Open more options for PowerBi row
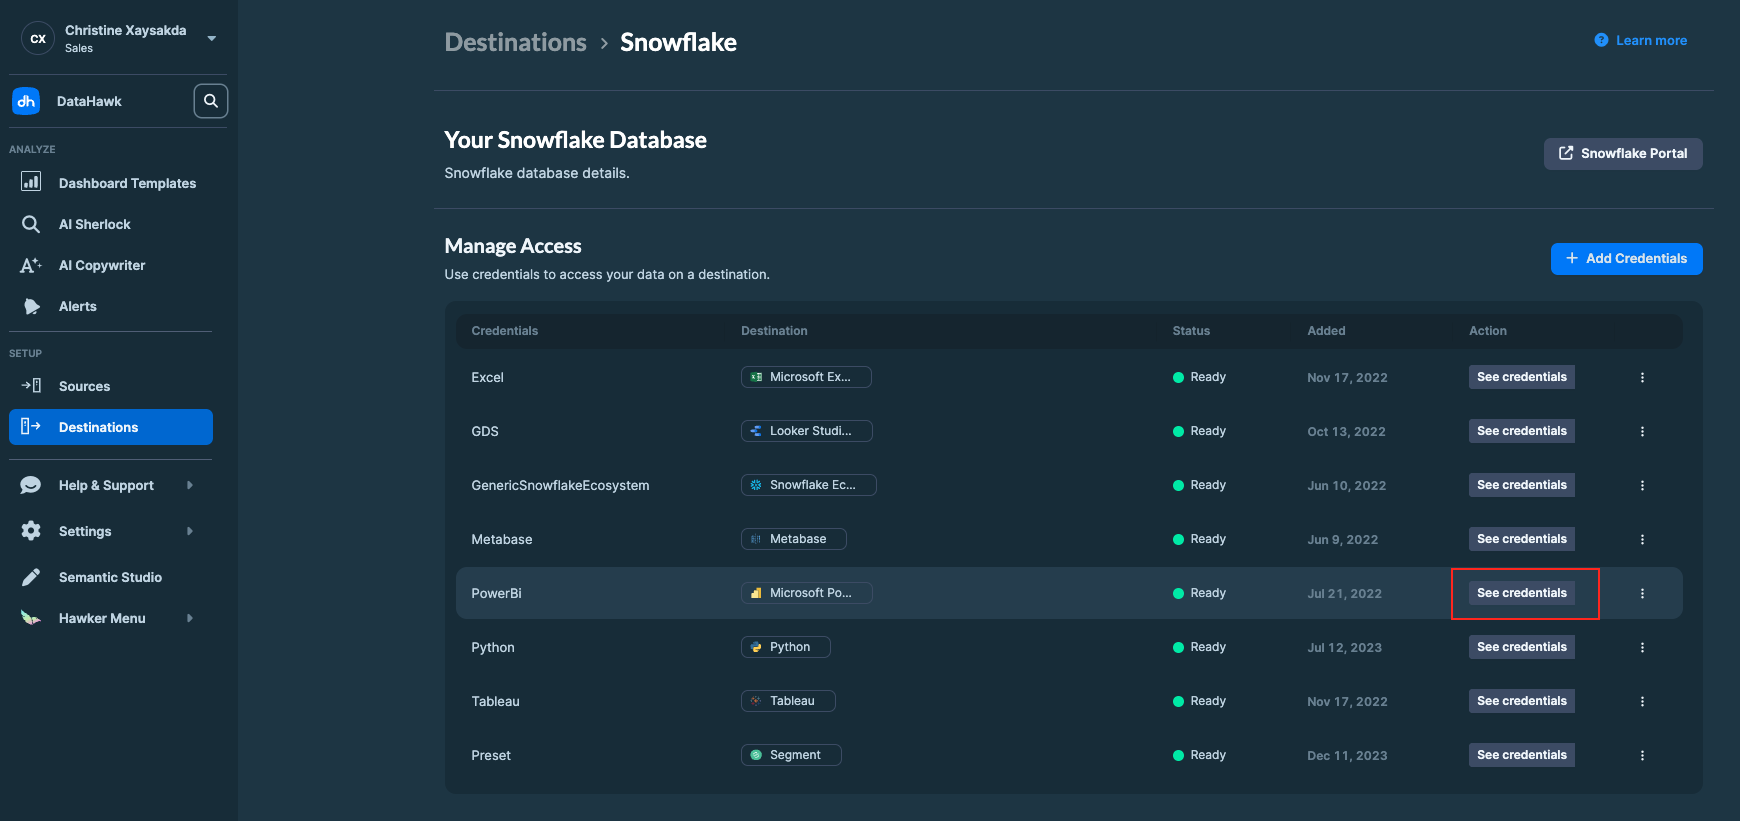Image resolution: width=1740 pixels, height=821 pixels. click(x=1642, y=593)
